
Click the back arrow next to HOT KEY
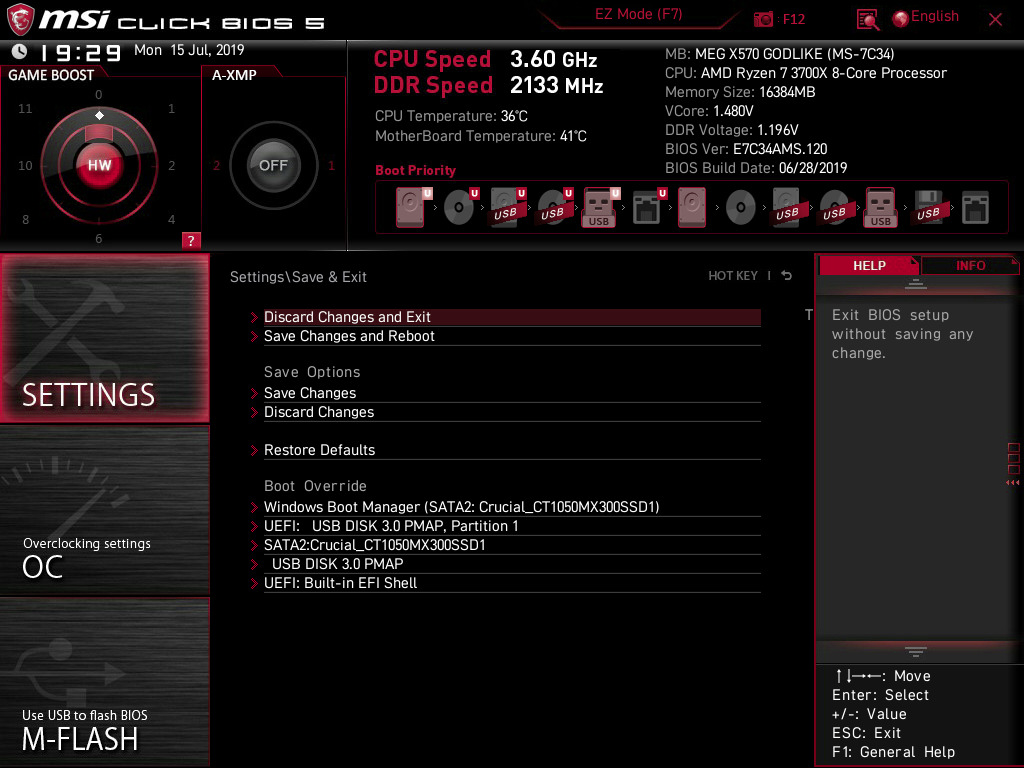point(786,276)
